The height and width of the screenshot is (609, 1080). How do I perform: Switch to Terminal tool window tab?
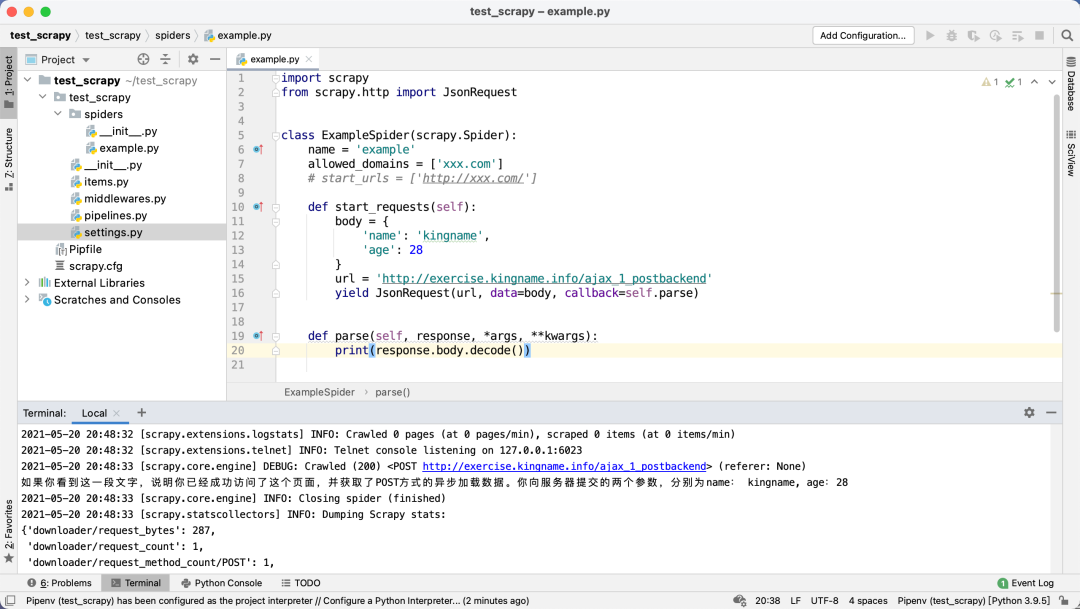point(136,583)
